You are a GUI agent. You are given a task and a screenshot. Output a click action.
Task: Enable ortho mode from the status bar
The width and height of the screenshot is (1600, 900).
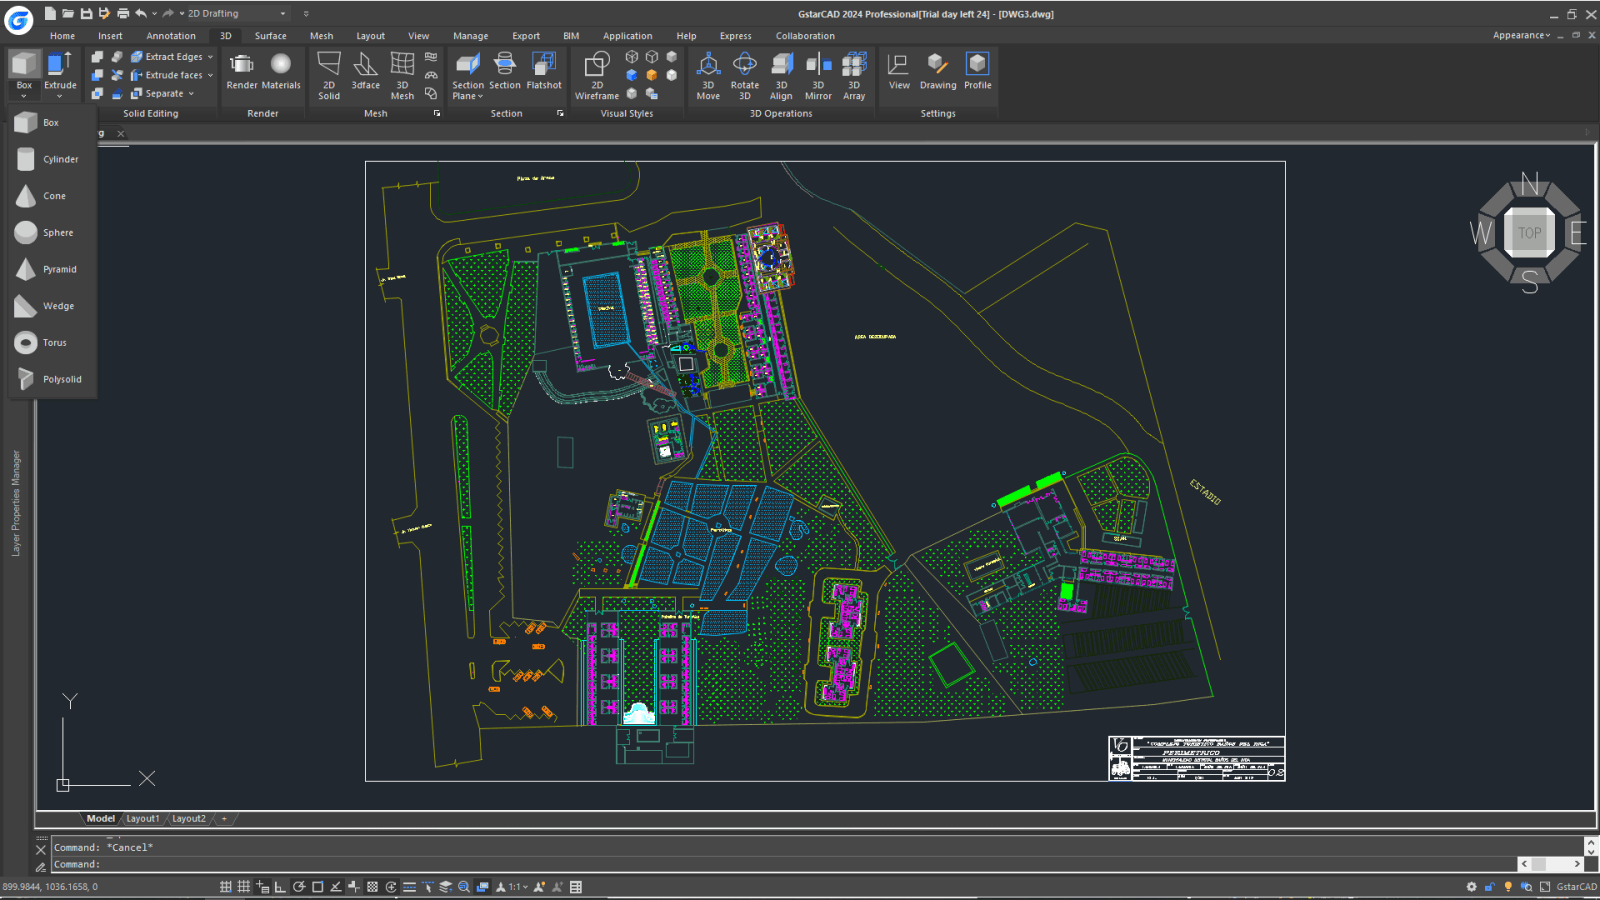(x=281, y=886)
